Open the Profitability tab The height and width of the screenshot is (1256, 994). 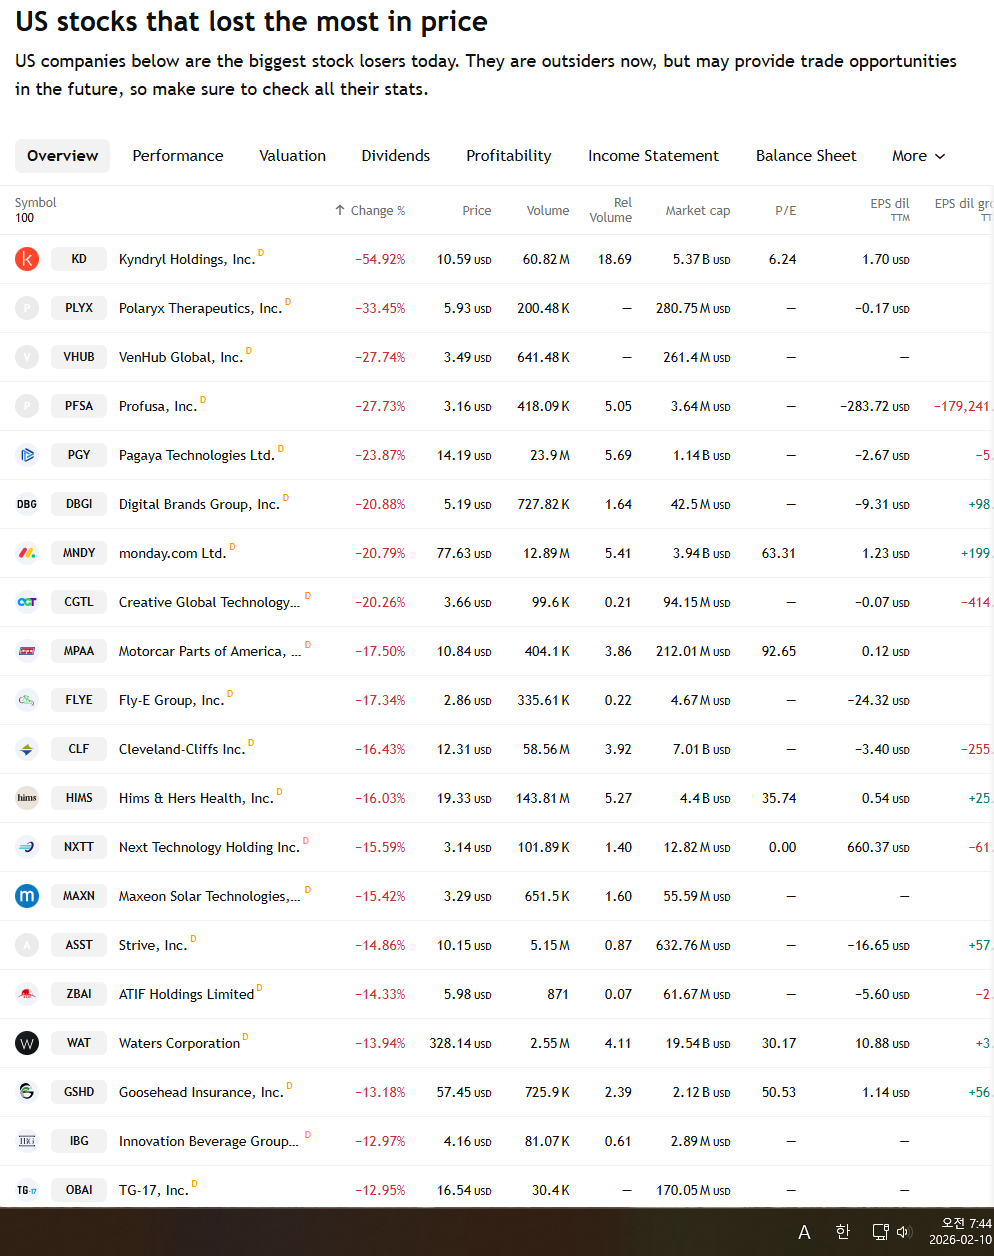[x=509, y=156]
